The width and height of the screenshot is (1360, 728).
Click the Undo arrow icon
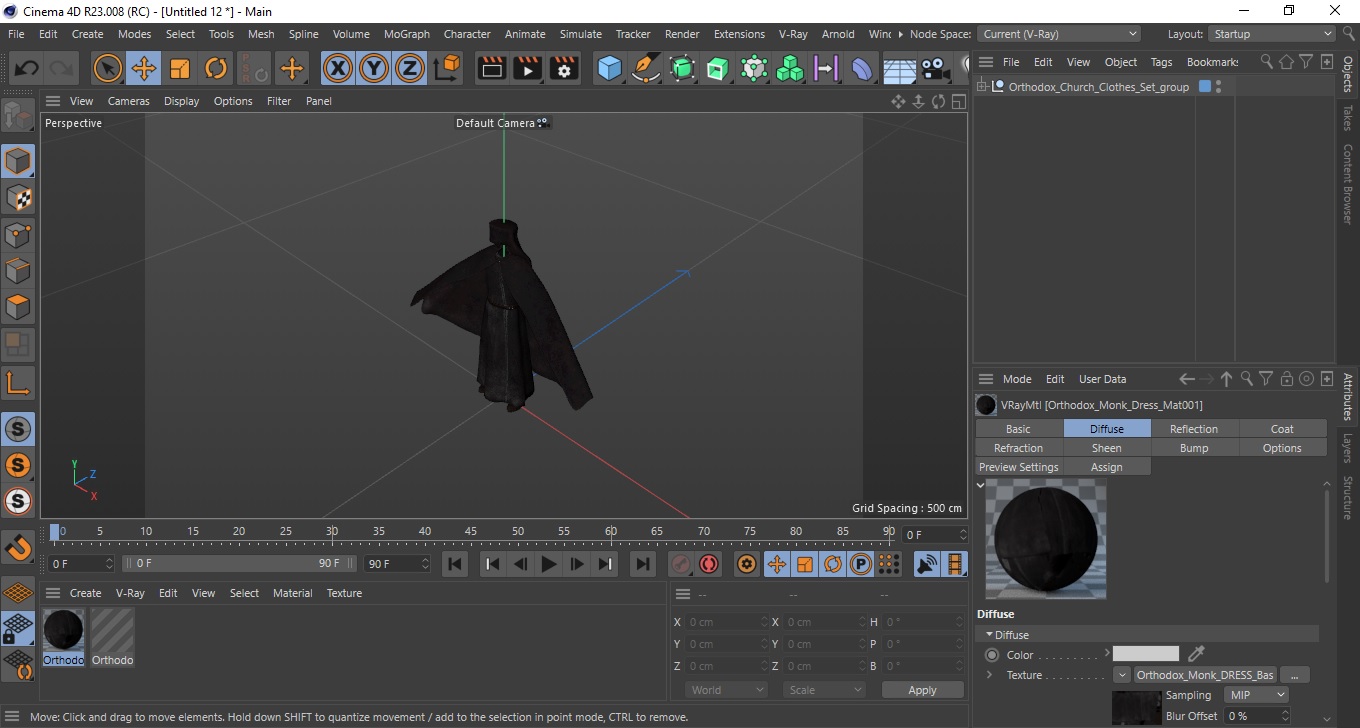[27, 69]
